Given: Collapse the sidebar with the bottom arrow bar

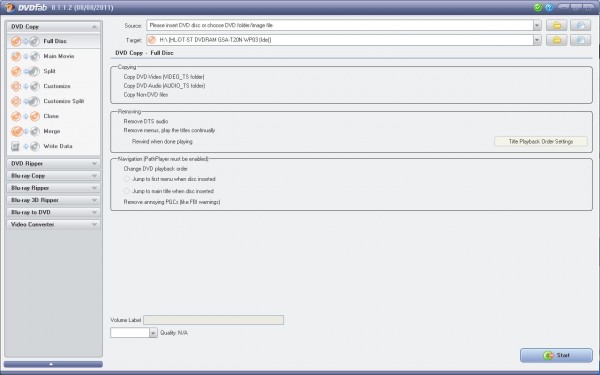Looking at the screenshot, I should [53, 364].
